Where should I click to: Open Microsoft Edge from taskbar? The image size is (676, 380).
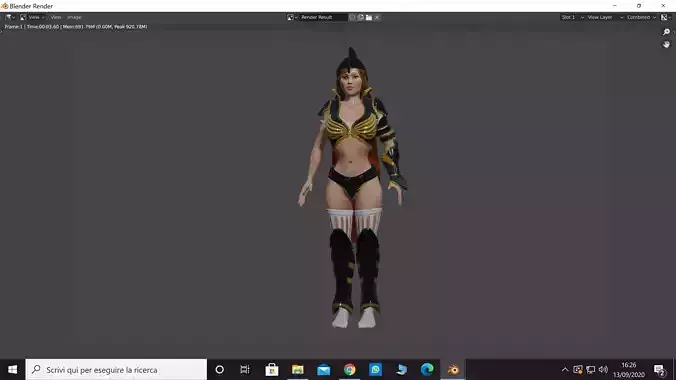tap(427, 370)
